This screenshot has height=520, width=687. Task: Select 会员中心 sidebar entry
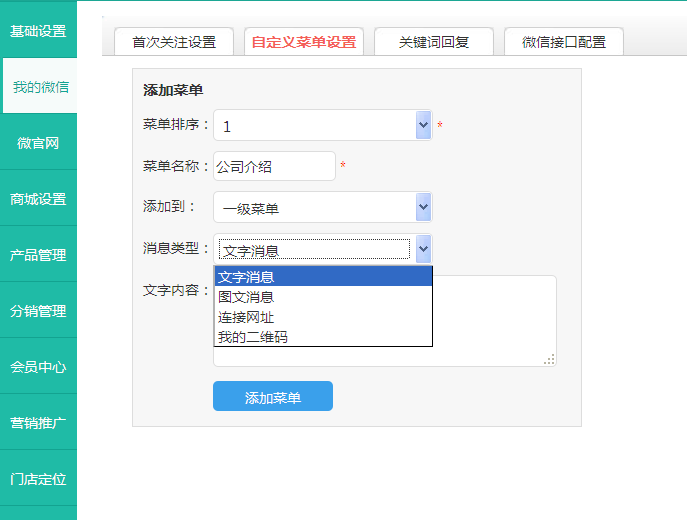coord(38,367)
